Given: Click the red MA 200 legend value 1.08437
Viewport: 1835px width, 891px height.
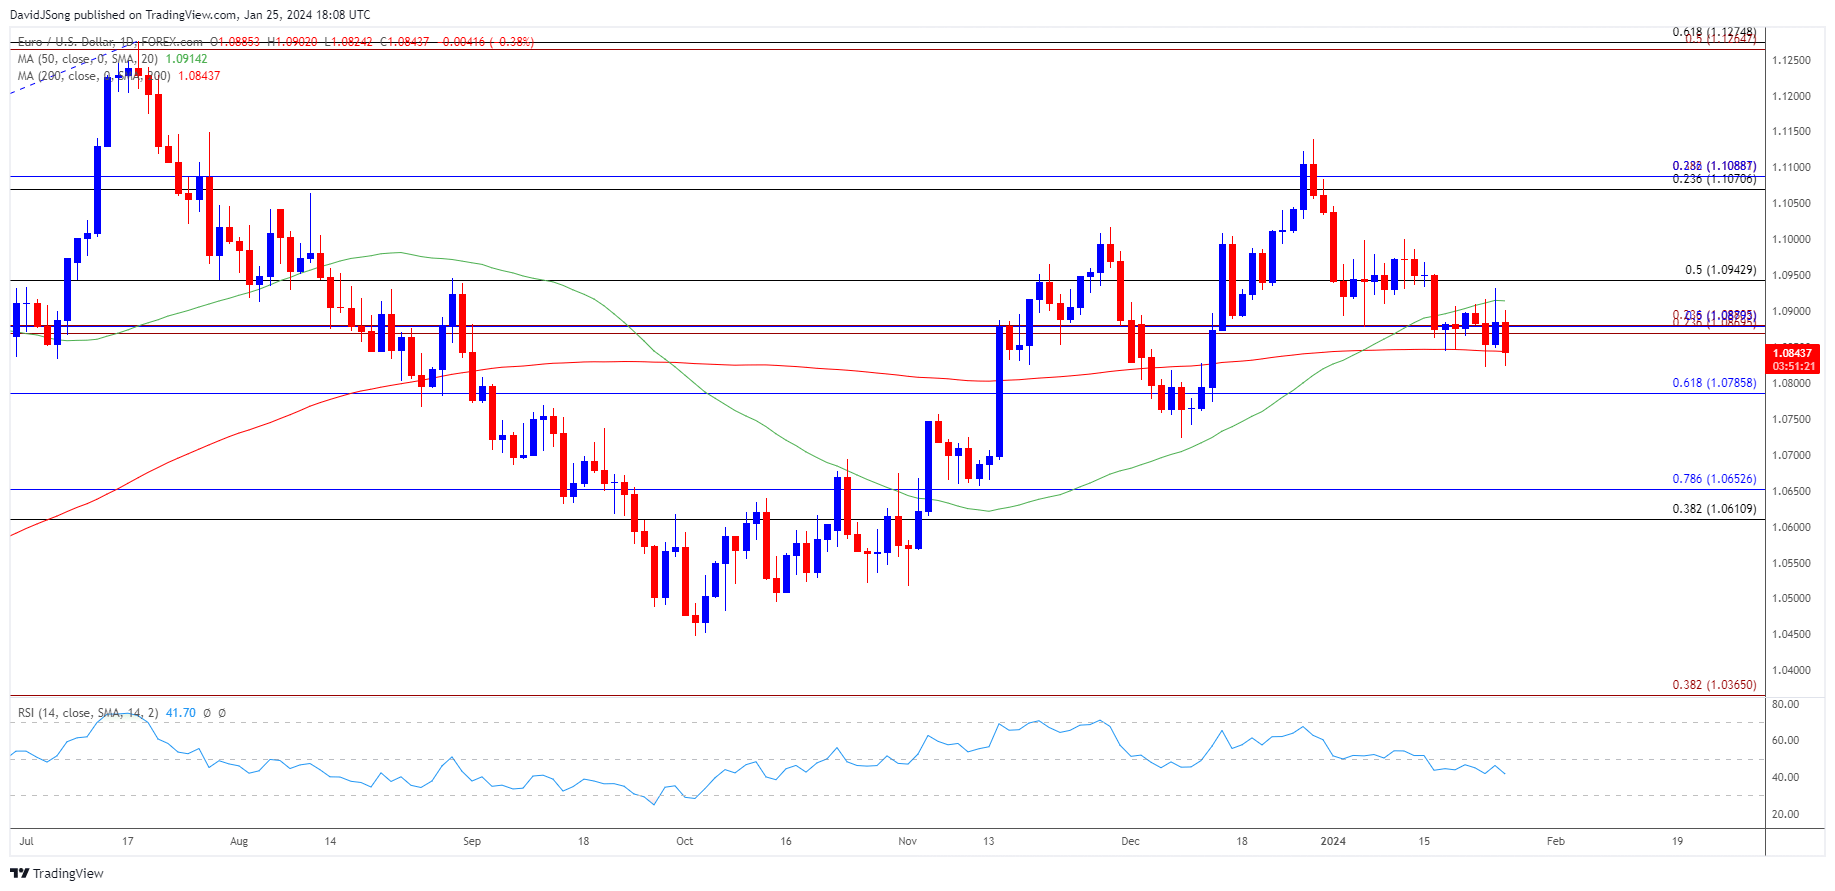Looking at the screenshot, I should [199, 76].
